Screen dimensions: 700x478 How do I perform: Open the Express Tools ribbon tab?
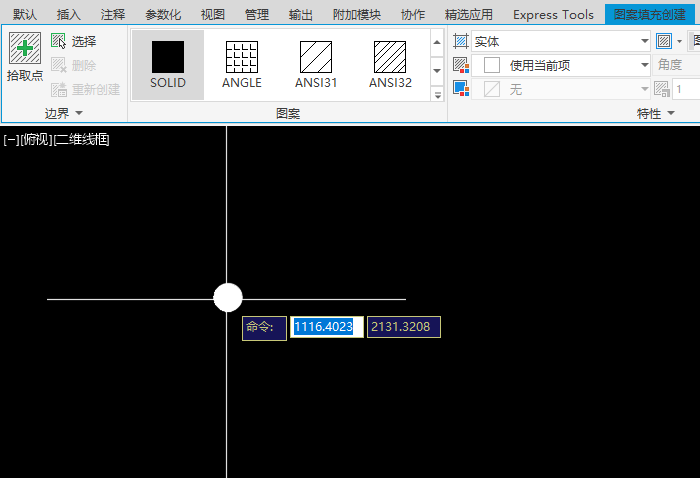click(x=553, y=15)
